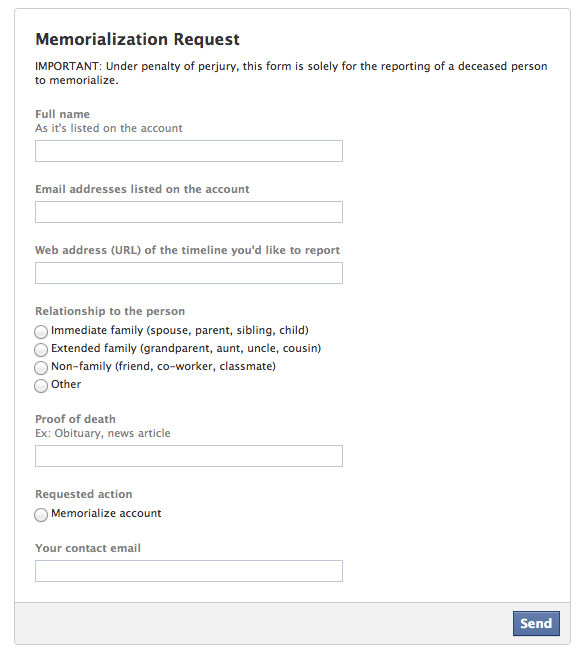Click the Other option label text
585x648 pixels.
66,384
